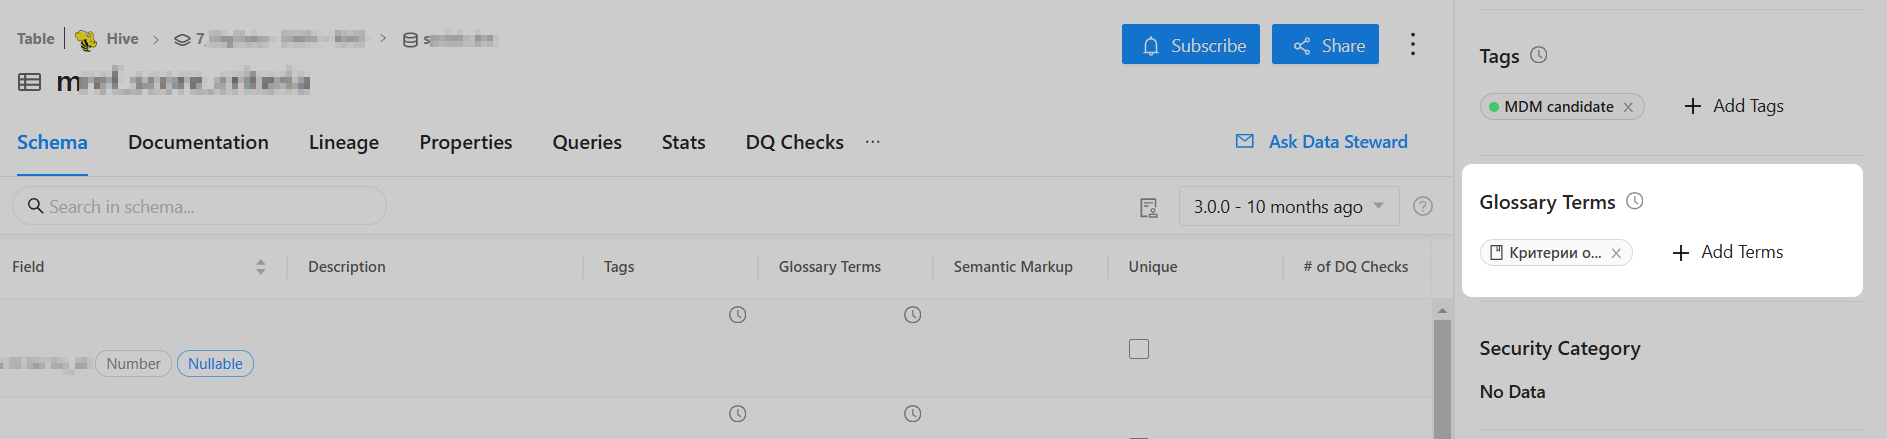Remove the MDM candidate tag
This screenshot has height=439, width=1887.
(1628, 107)
